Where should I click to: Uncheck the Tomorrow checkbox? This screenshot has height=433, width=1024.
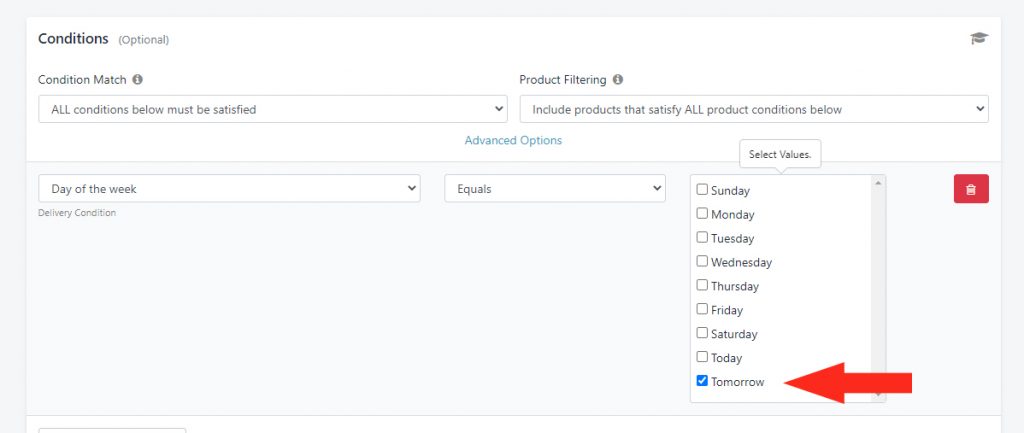(x=702, y=381)
